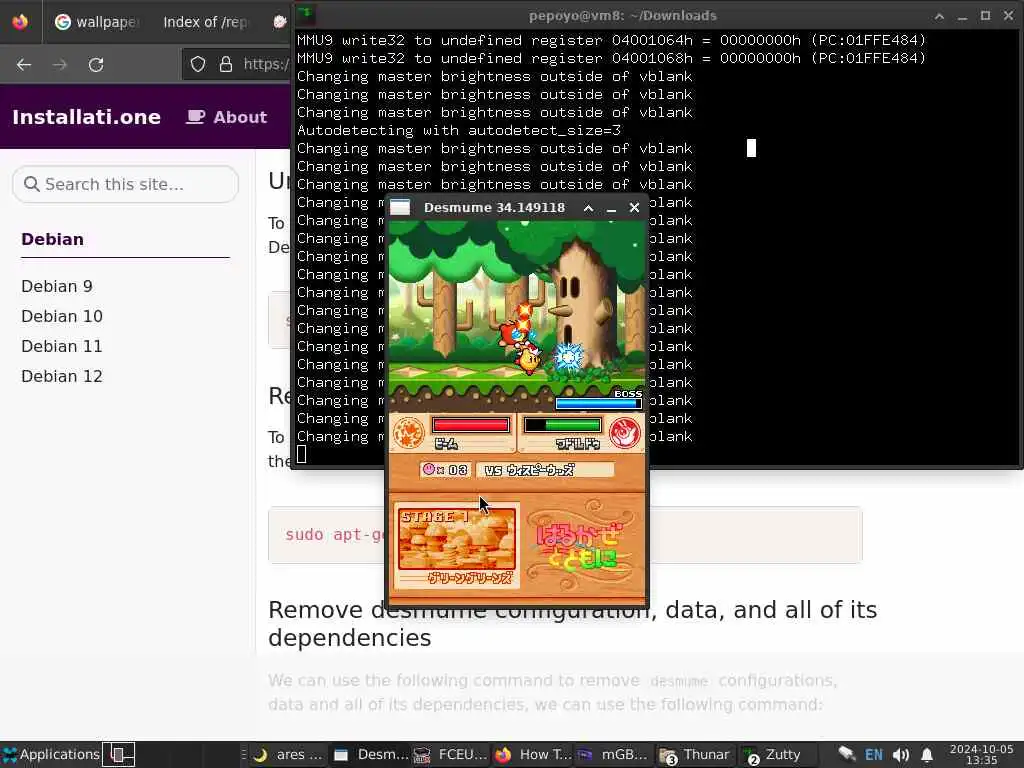Click the terminal icon in Zutty title bar

pyautogui.click(x=306, y=14)
